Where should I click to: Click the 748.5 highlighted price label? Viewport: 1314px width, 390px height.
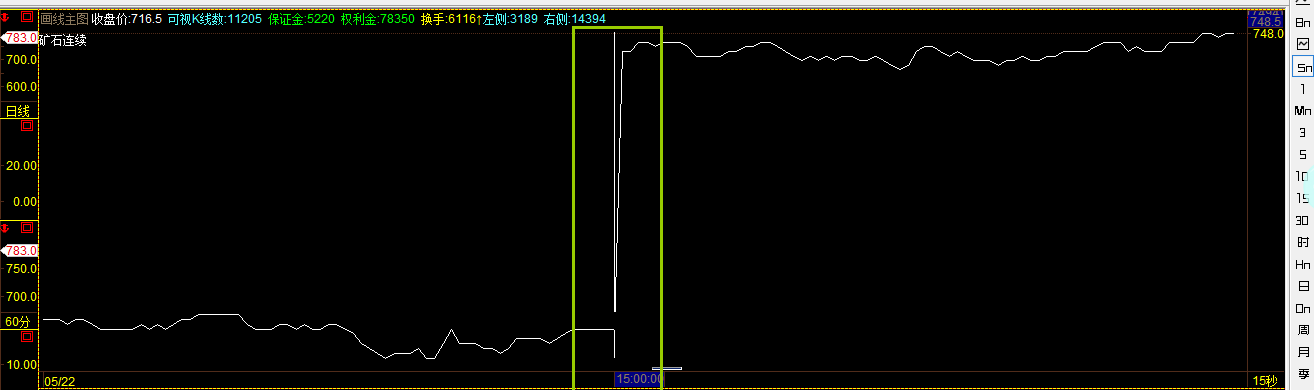1266,21
